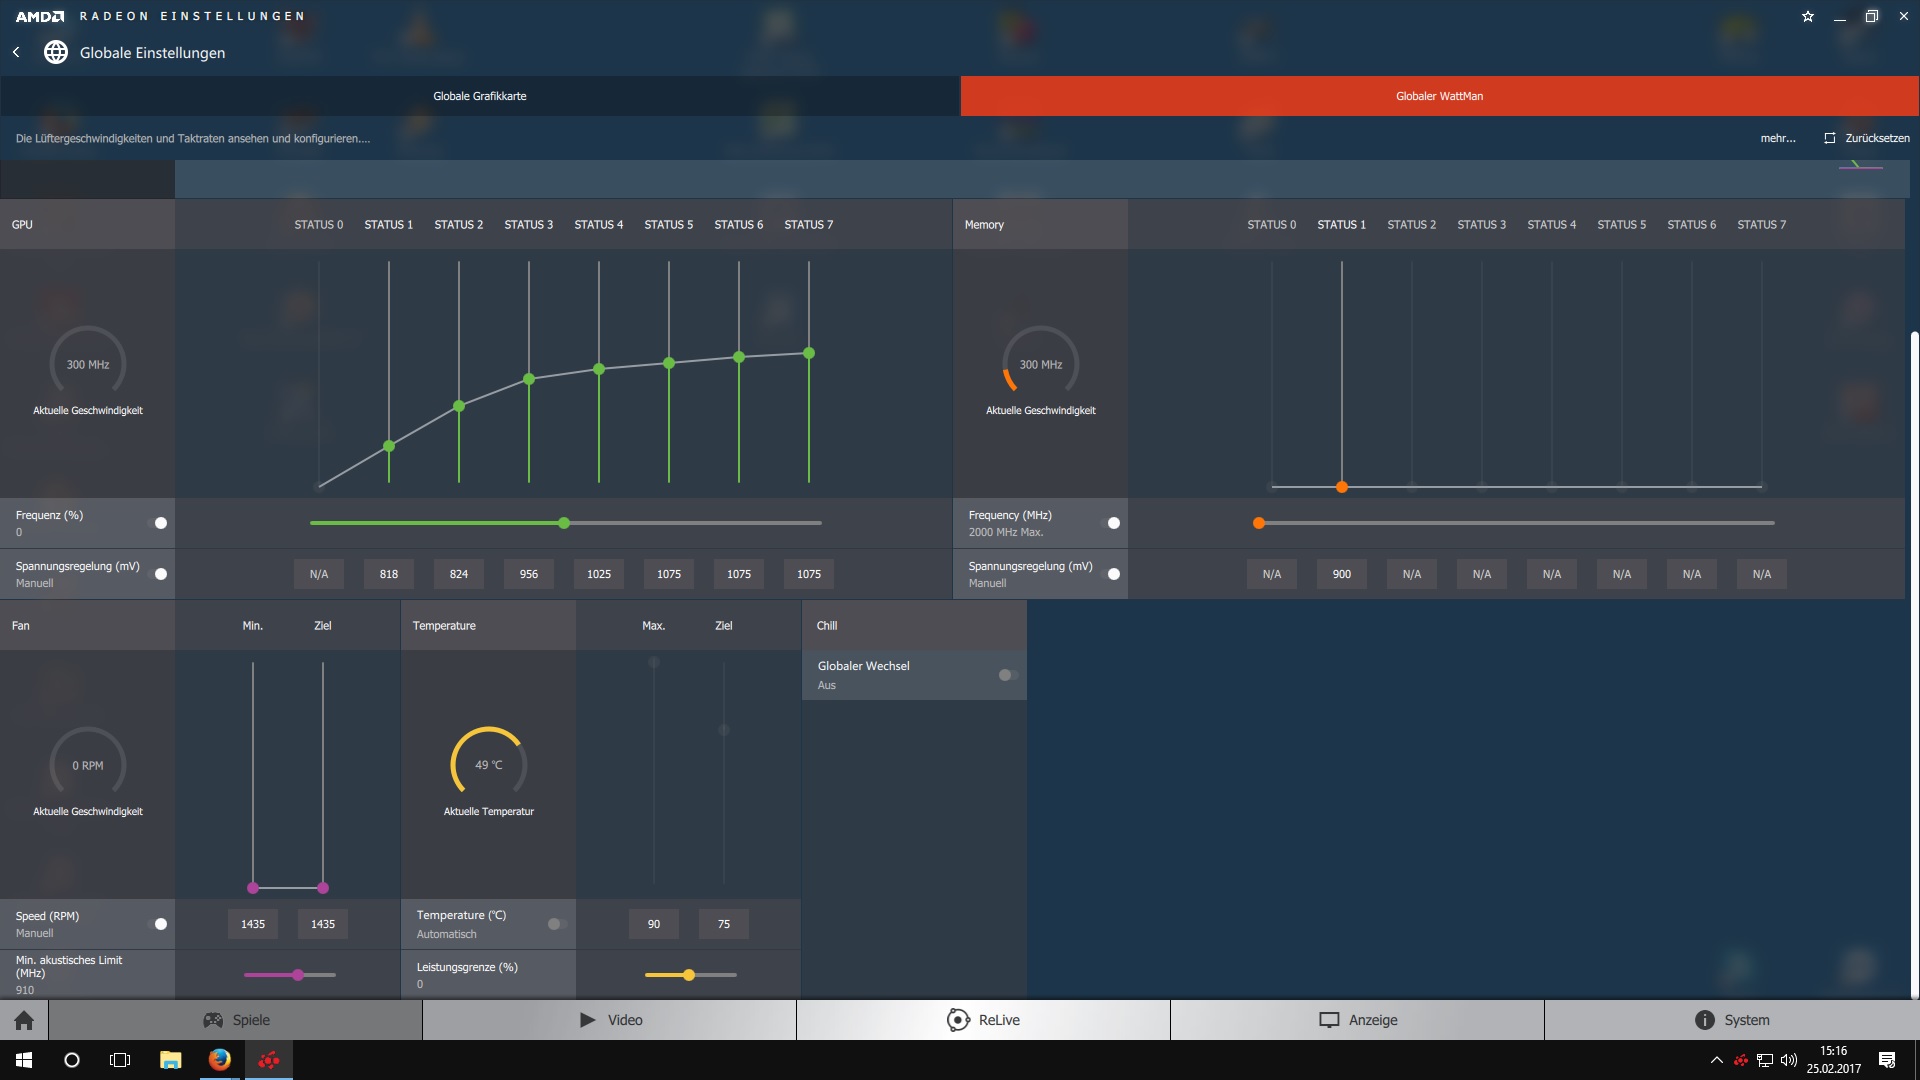
Task: Open the Video section
Action: click(610, 1020)
